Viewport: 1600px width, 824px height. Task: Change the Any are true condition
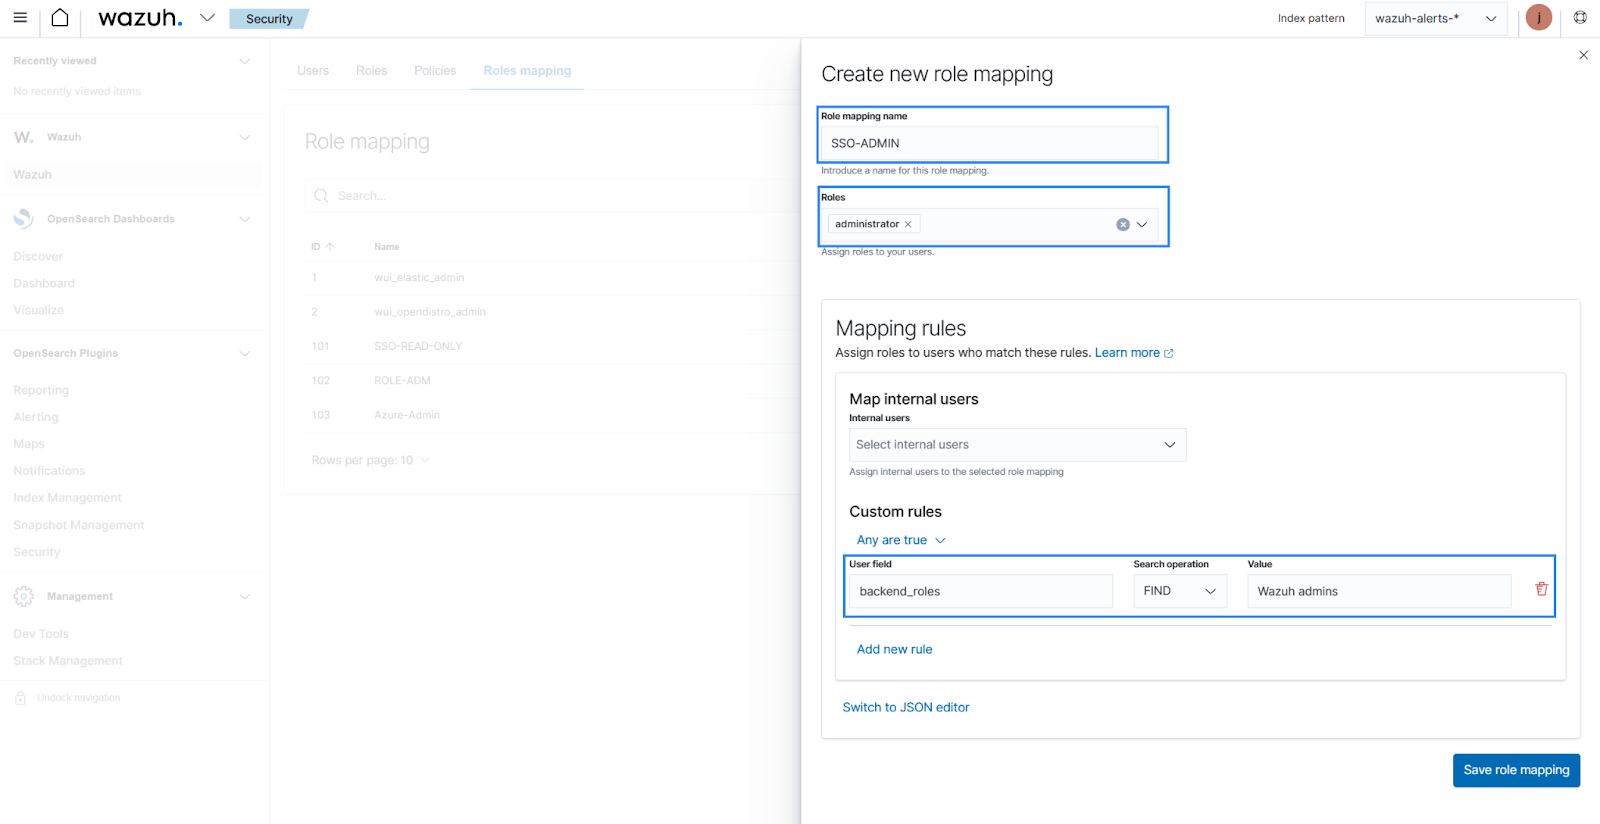[900, 540]
